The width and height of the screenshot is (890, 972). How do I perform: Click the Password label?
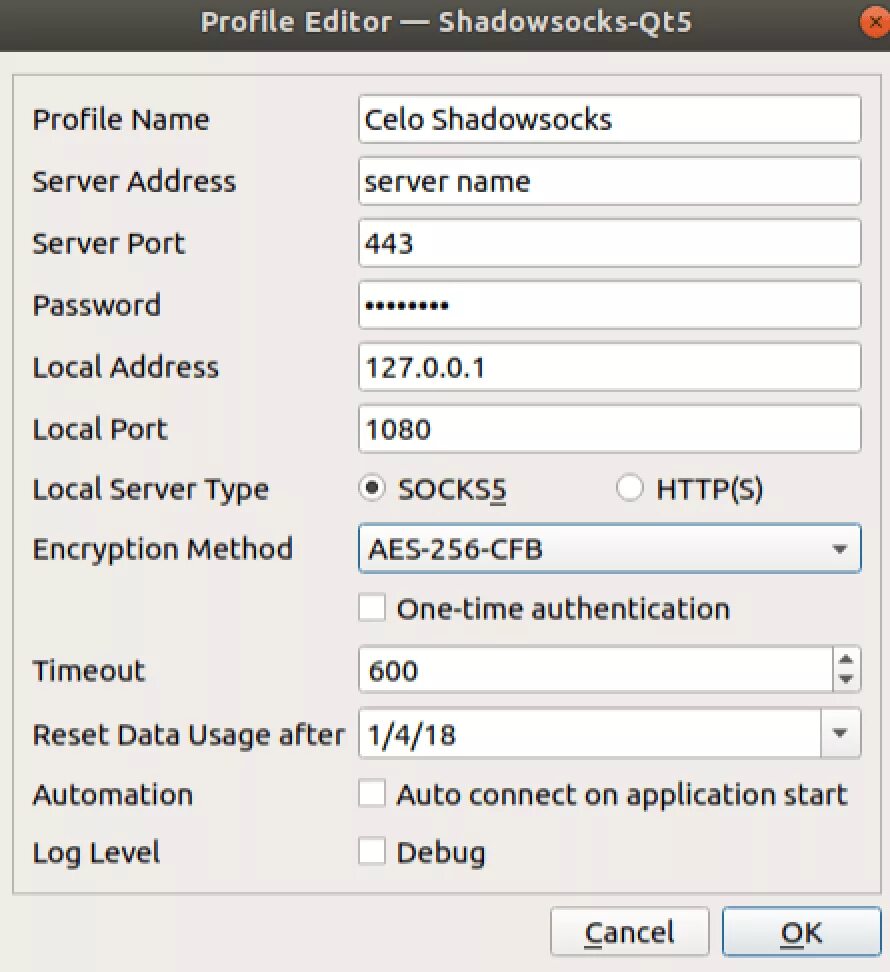point(97,305)
